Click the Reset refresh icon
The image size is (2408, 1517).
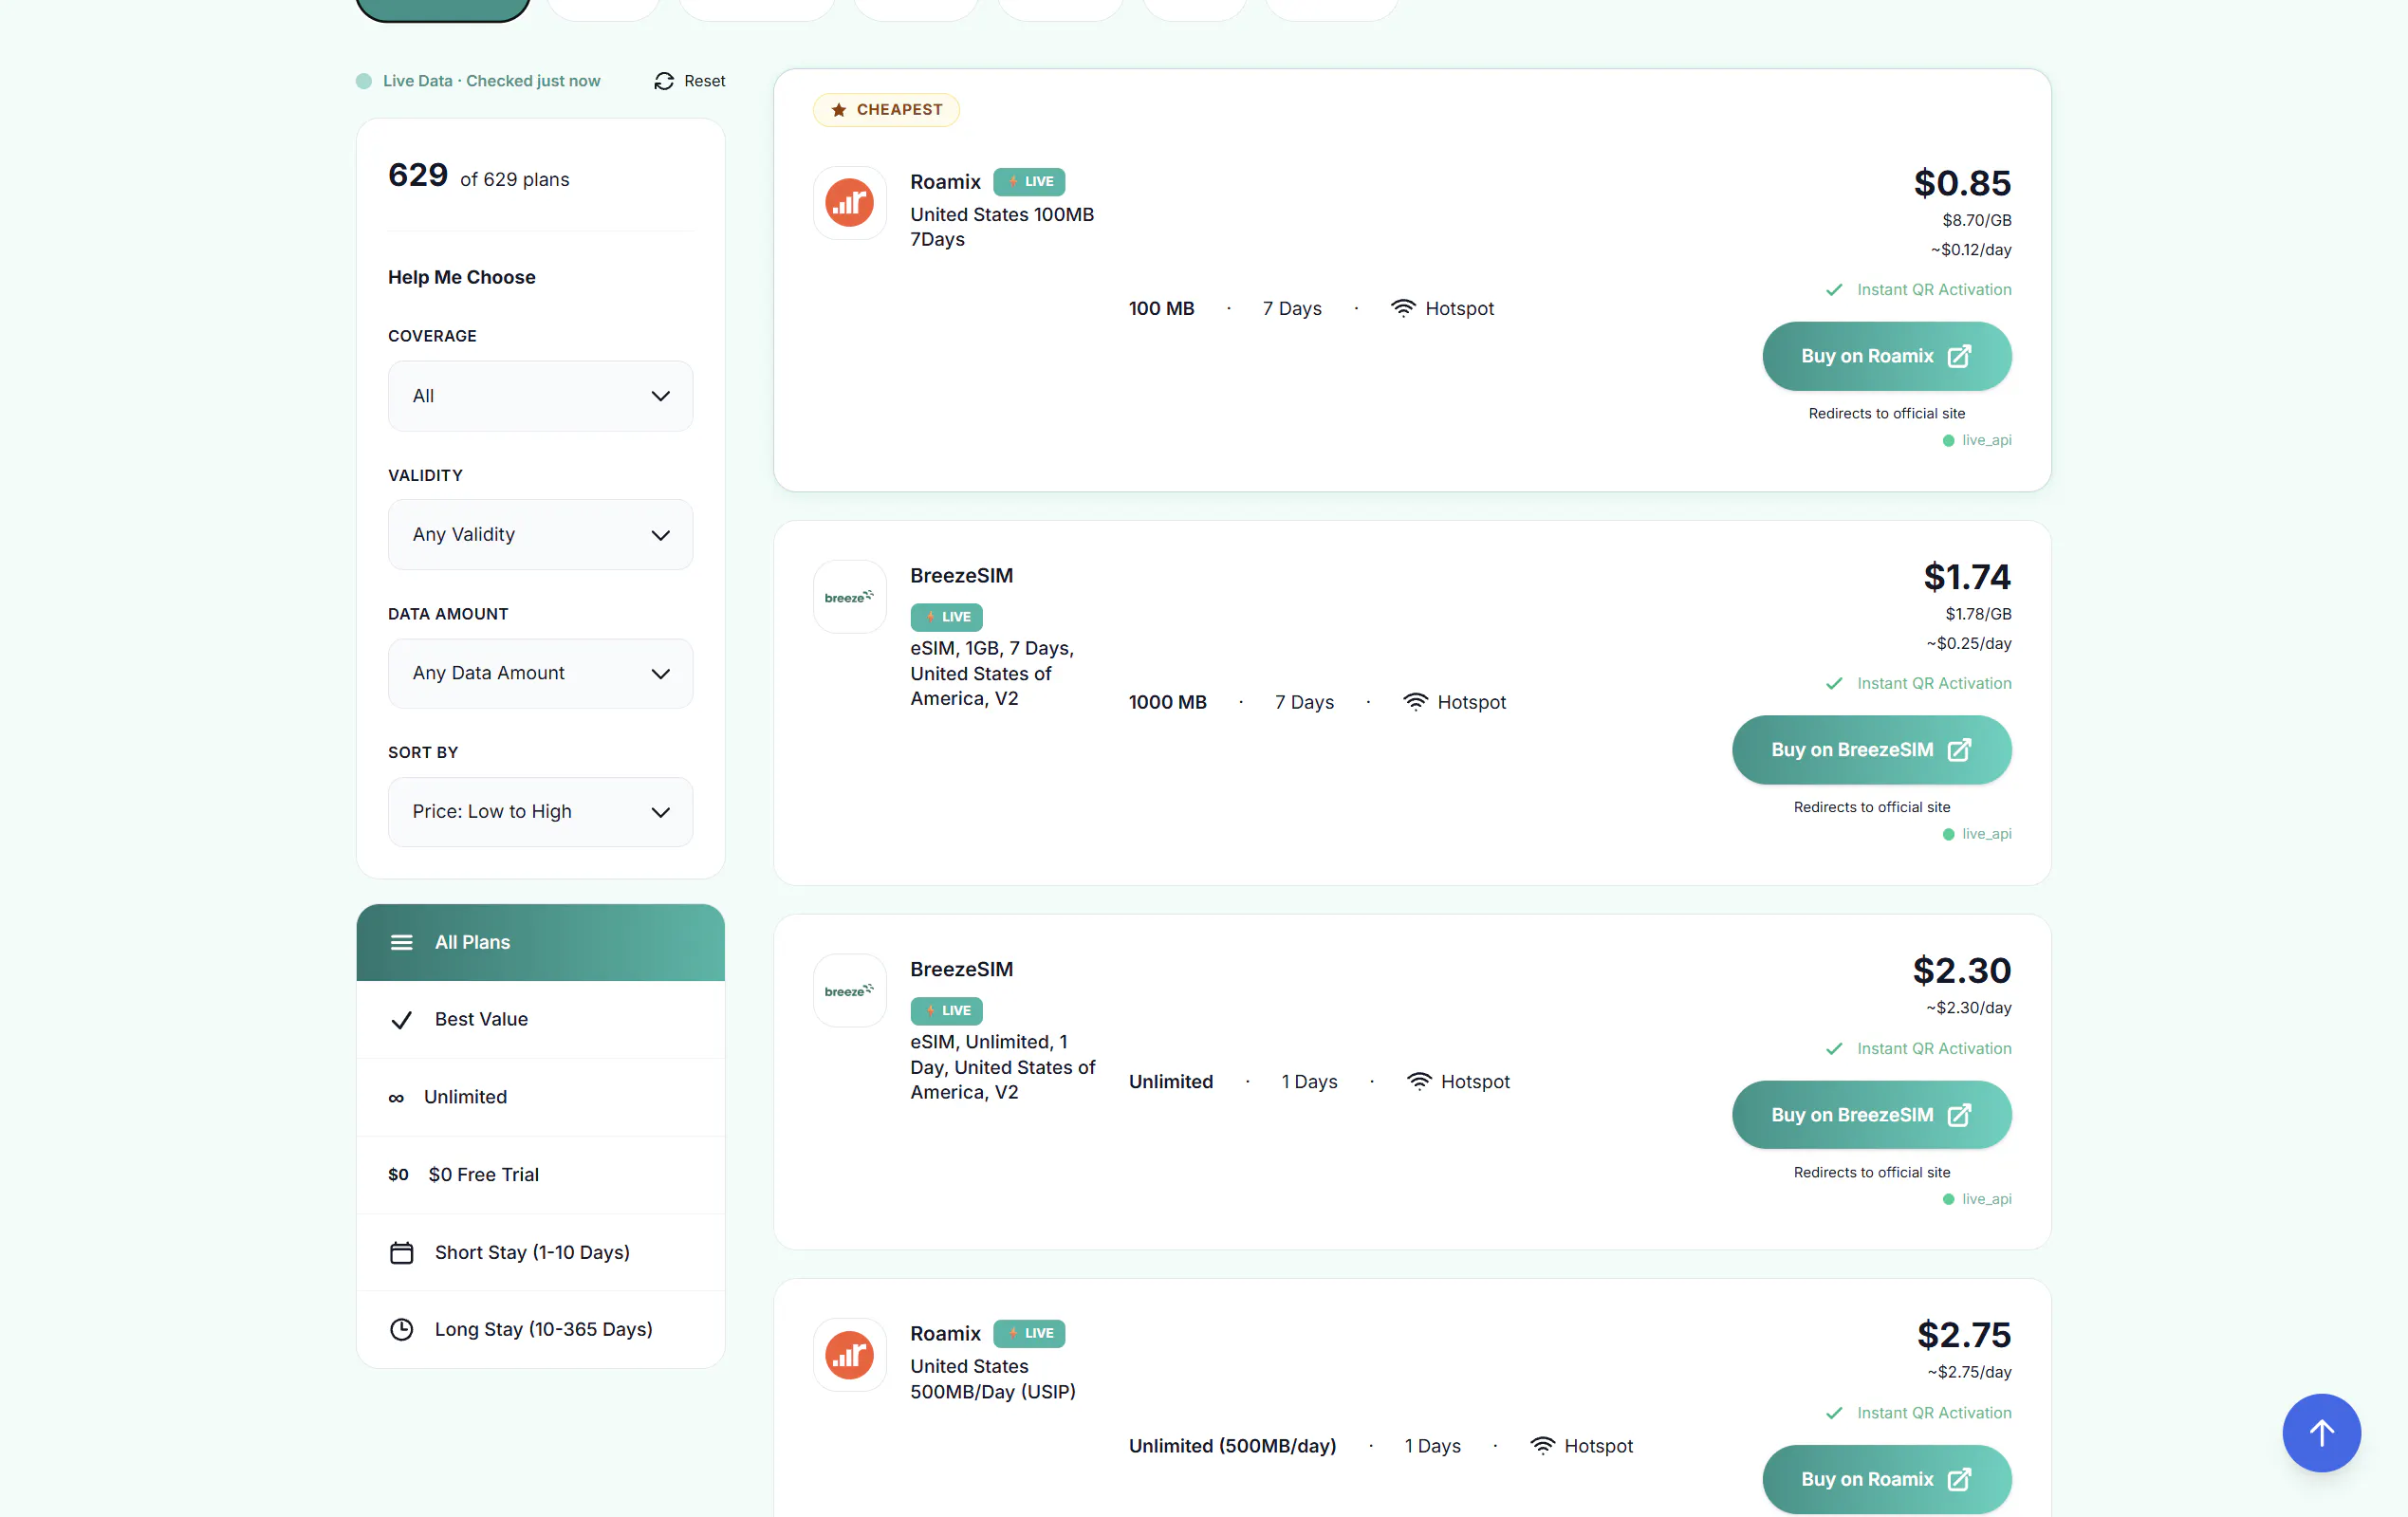664,81
